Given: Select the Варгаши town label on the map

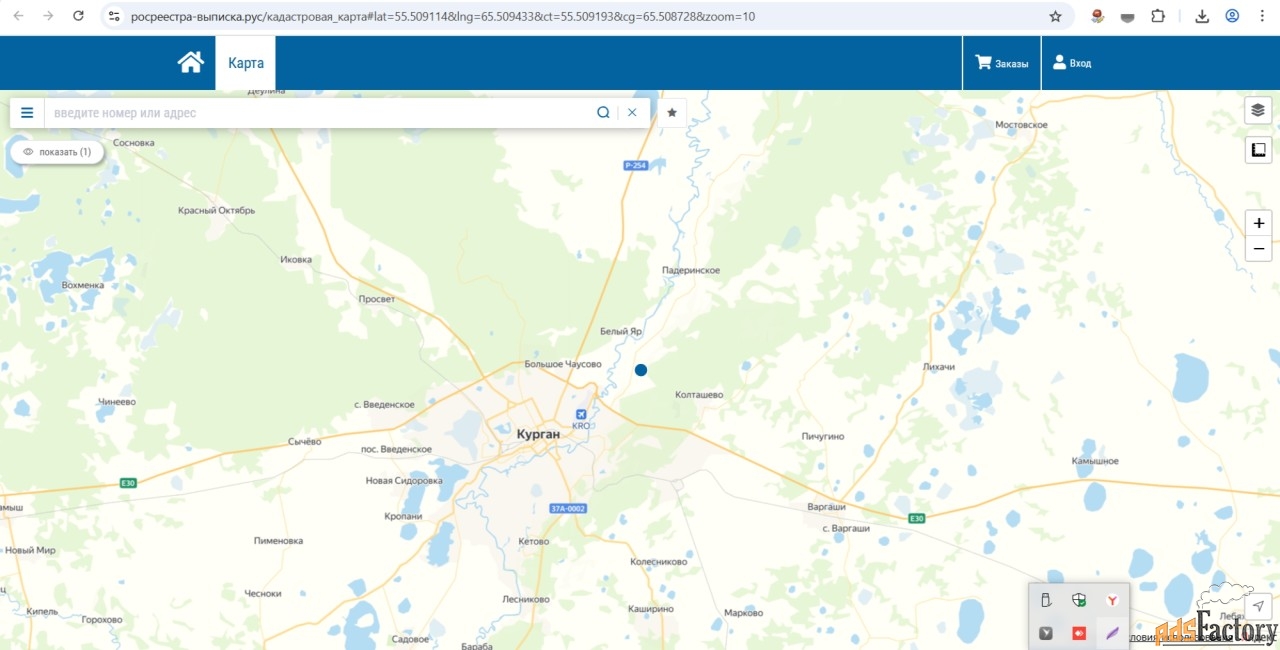Looking at the screenshot, I should click(826, 508).
